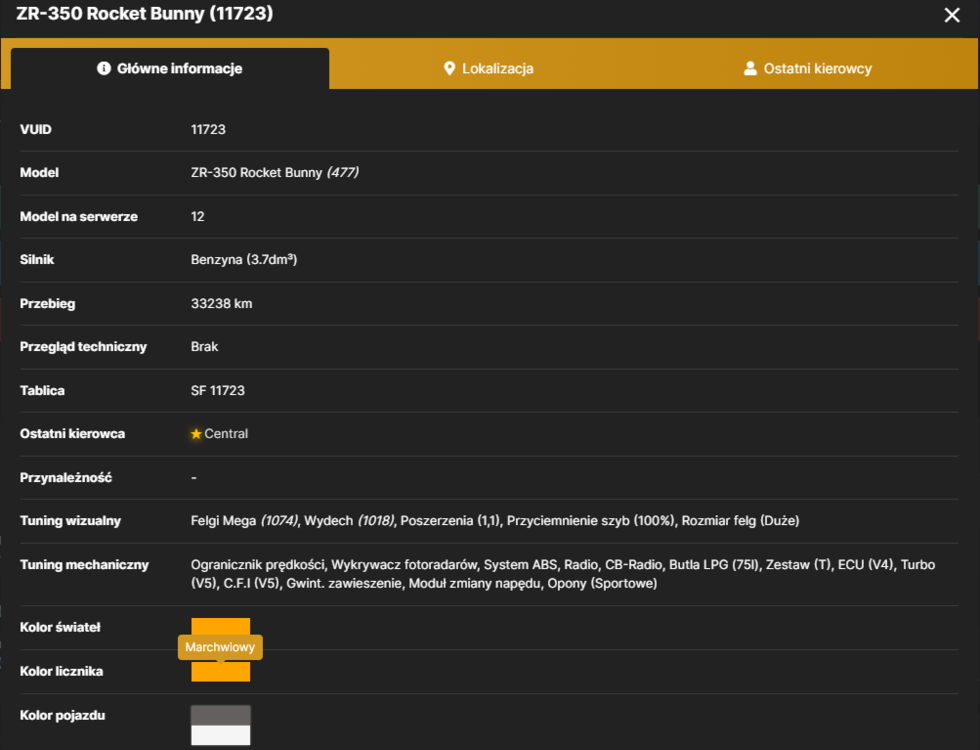
Task: Click the gold star beside Central
Action: tap(196, 434)
